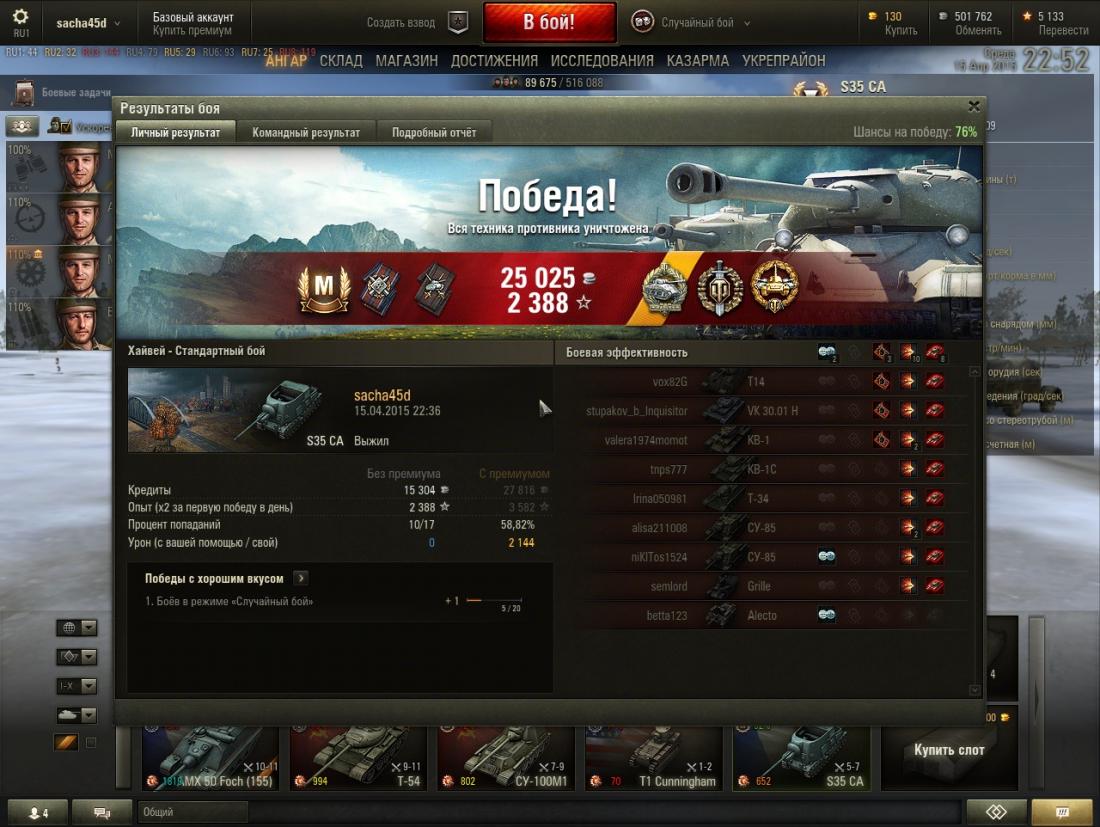Click the Mastery badge M medal
The width and height of the screenshot is (1100, 827).
pos(323,288)
